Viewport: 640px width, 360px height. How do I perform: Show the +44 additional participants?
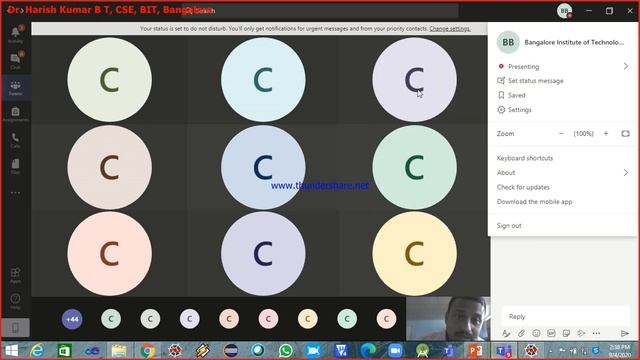click(x=72, y=319)
